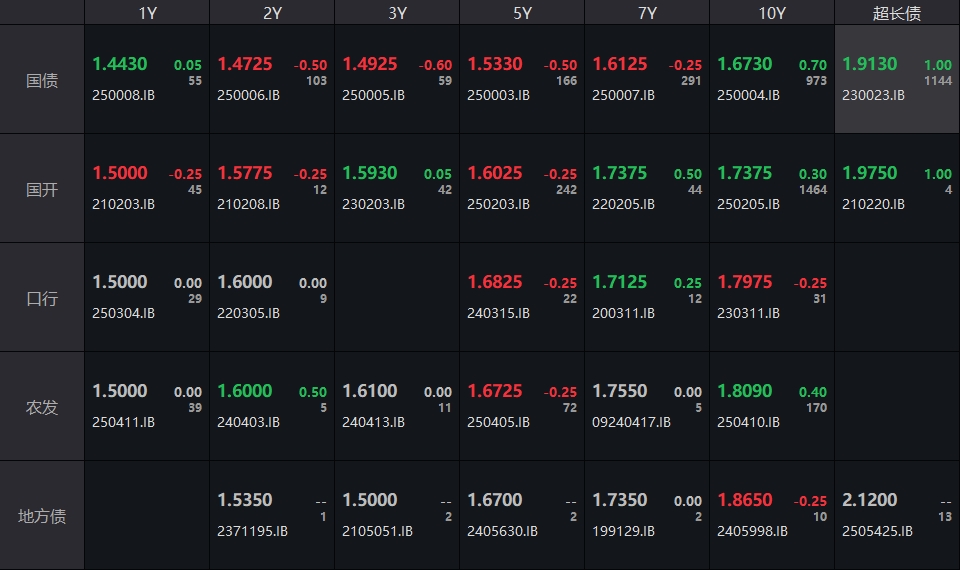Open bond code 250008.IB
The width and height of the screenshot is (960, 570).
coord(124,95)
